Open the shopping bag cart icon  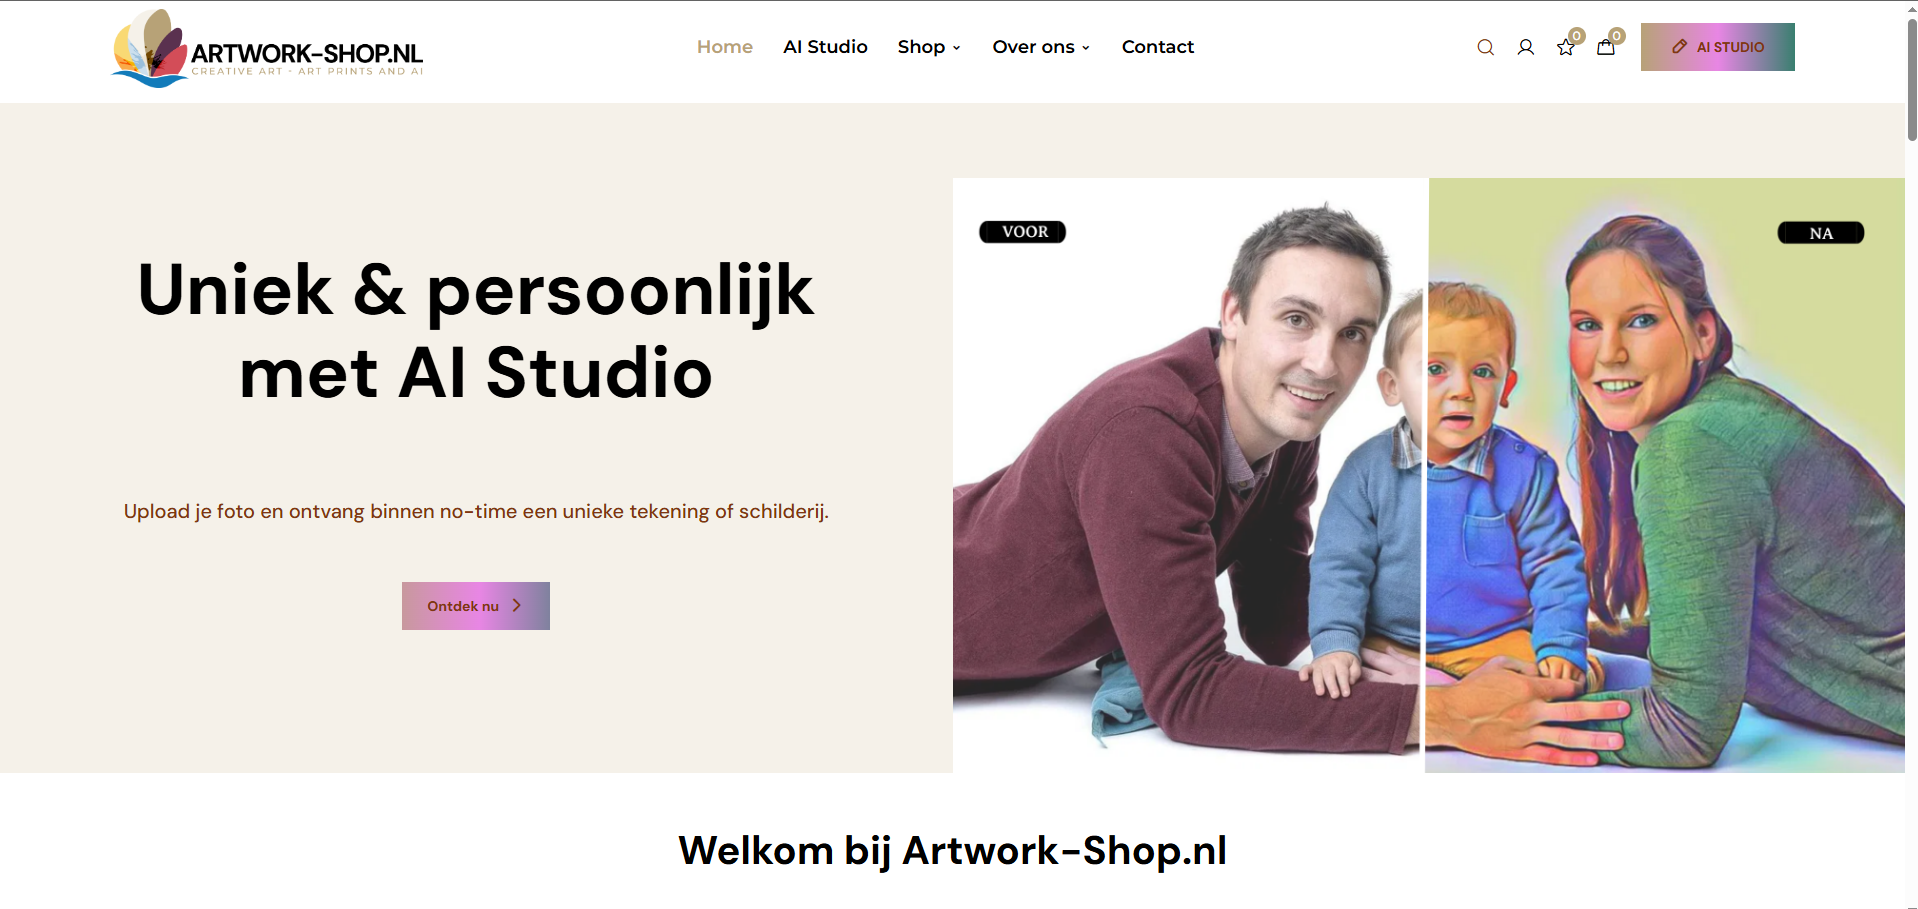[1605, 47]
